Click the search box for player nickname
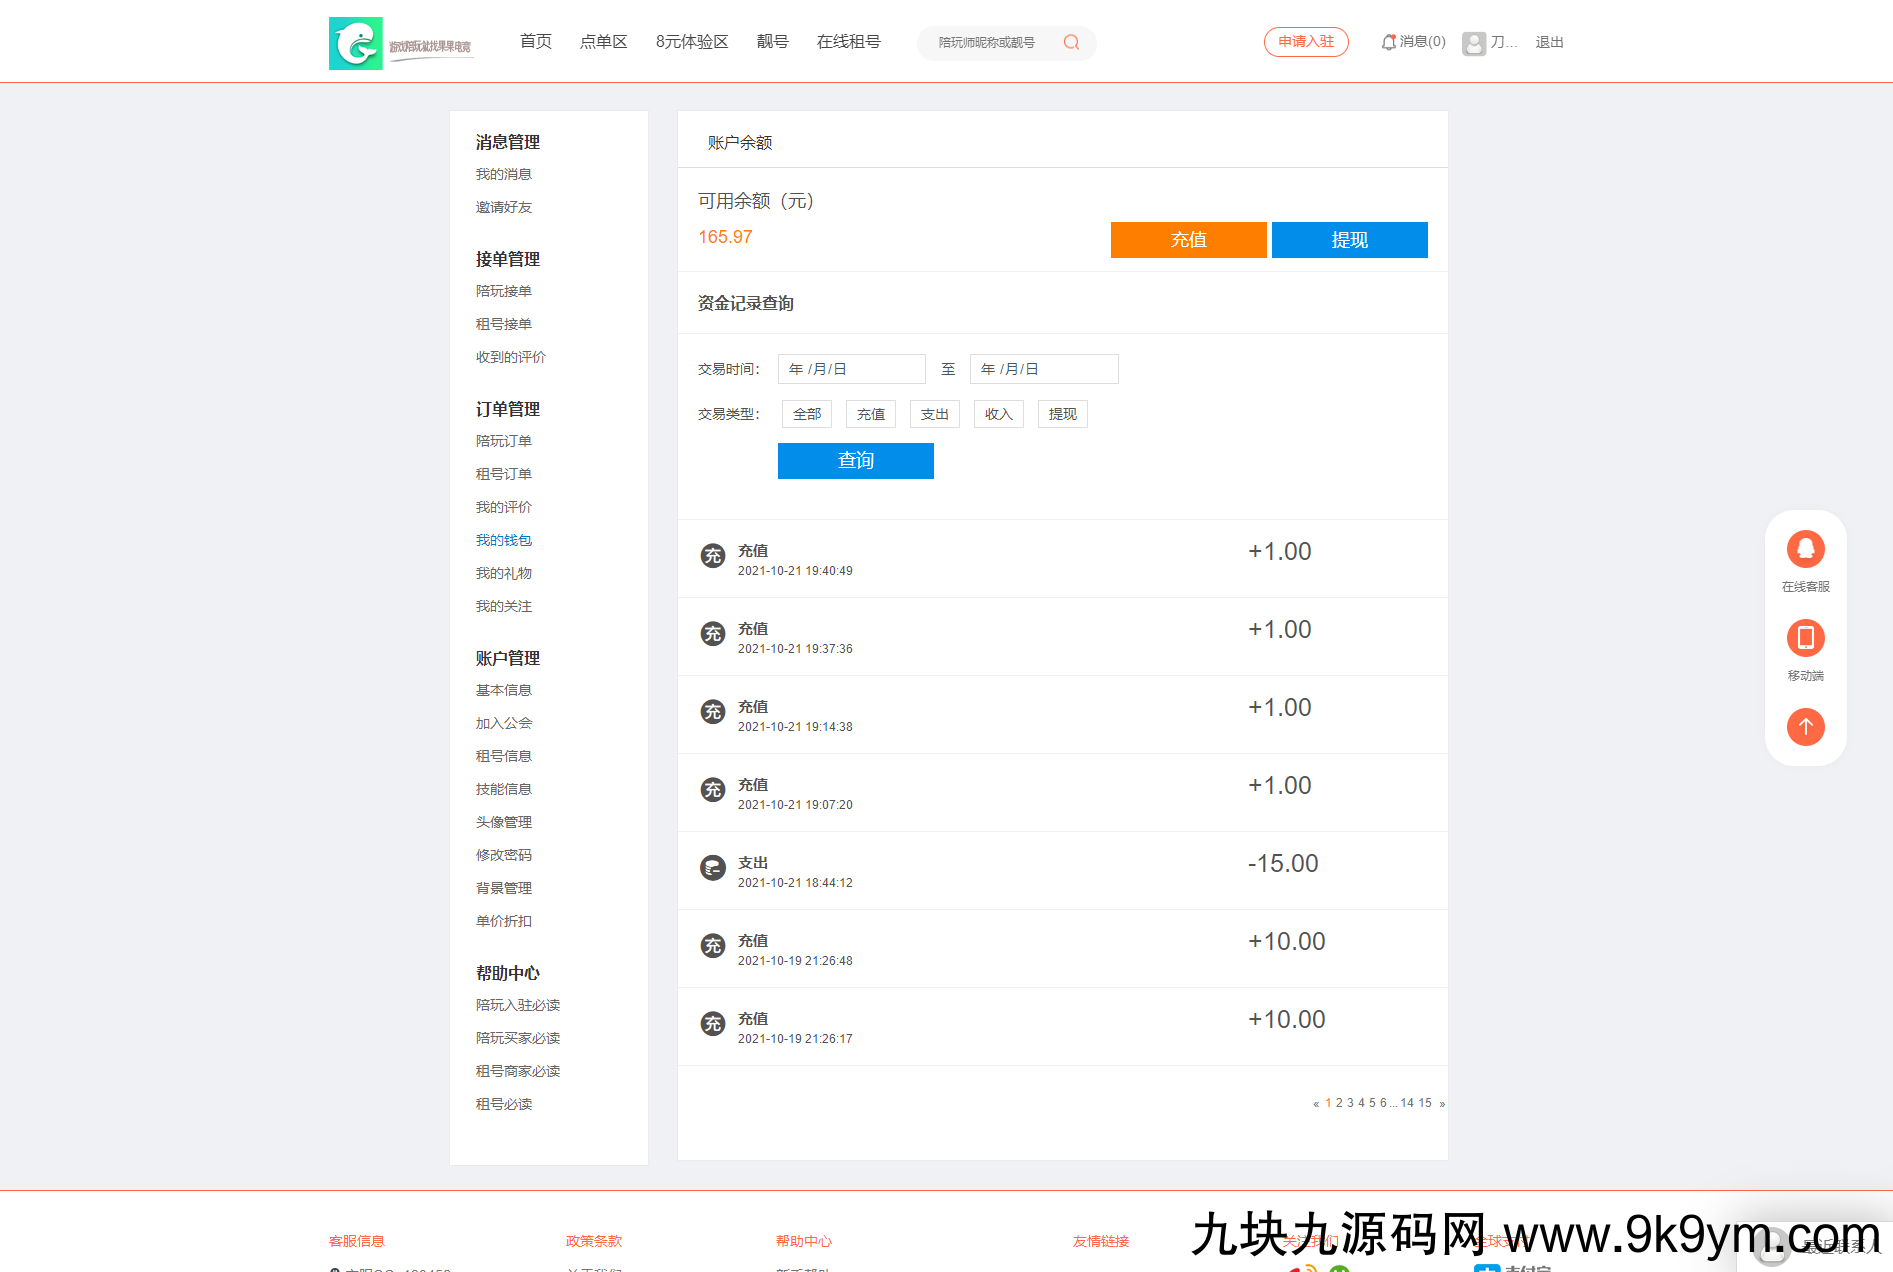This screenshot has height=1272, width=1893. [x=990, y=42]
